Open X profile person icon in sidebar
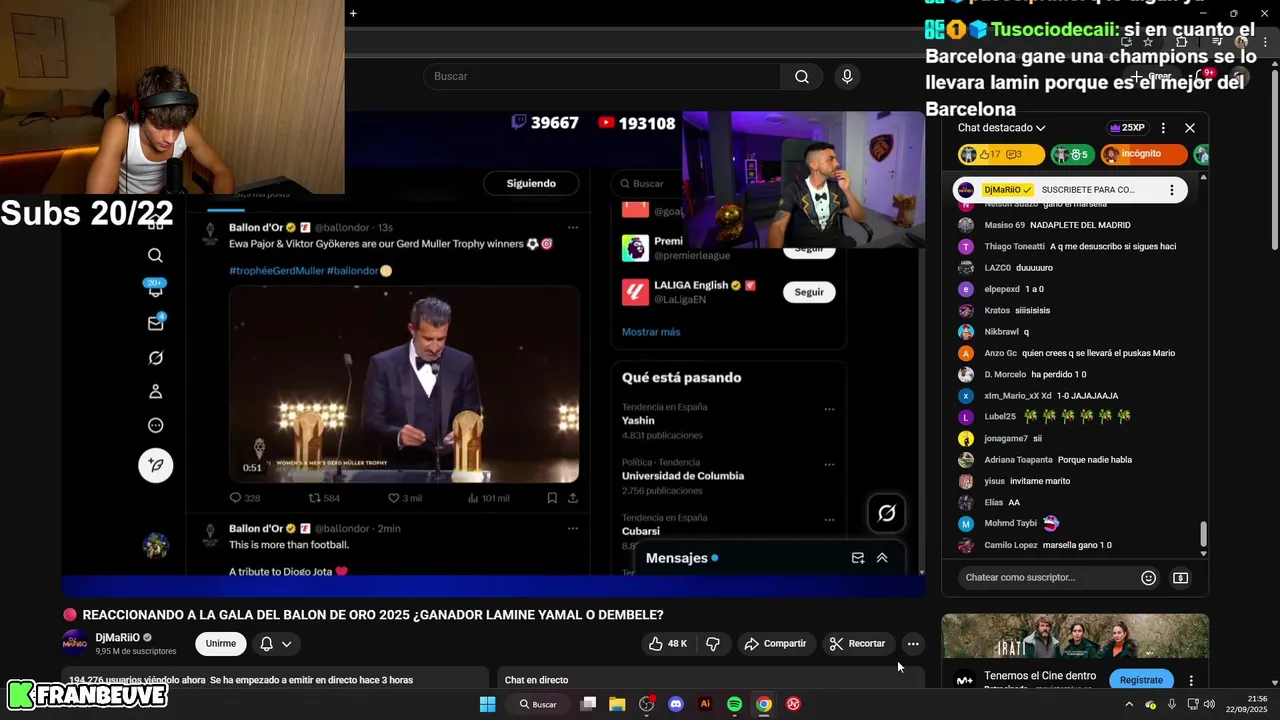The image size is (1280, 720). pyautogui.click(x=155, y=392)
